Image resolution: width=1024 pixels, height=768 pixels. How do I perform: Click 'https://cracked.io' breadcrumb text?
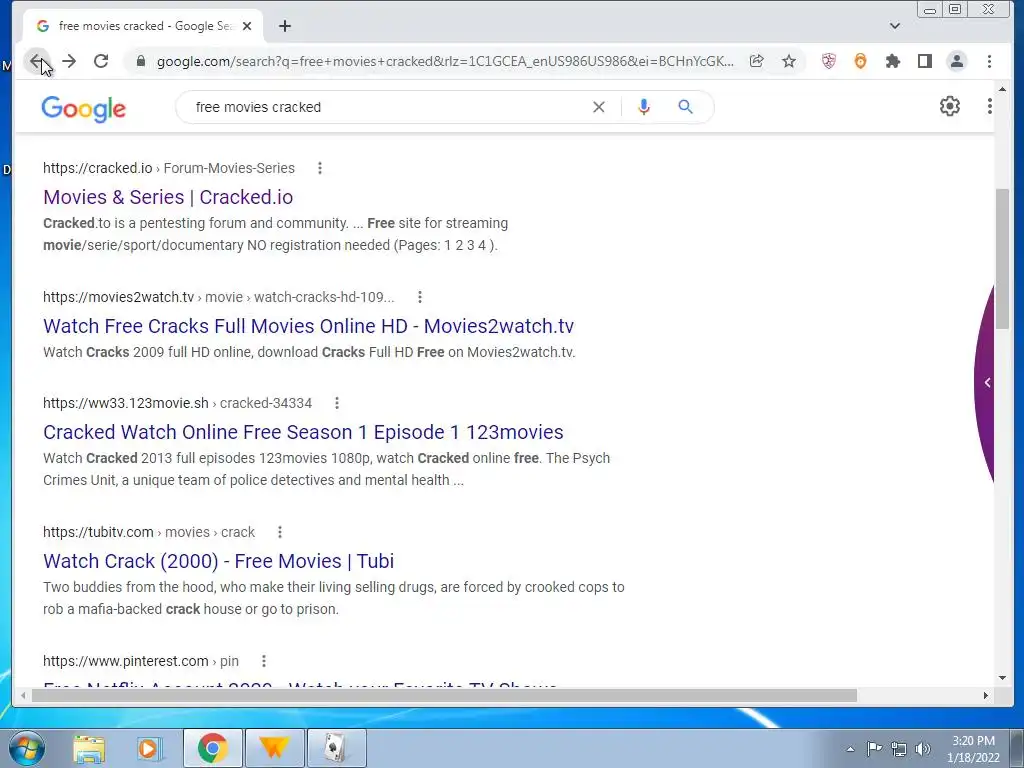coord(97,168)
